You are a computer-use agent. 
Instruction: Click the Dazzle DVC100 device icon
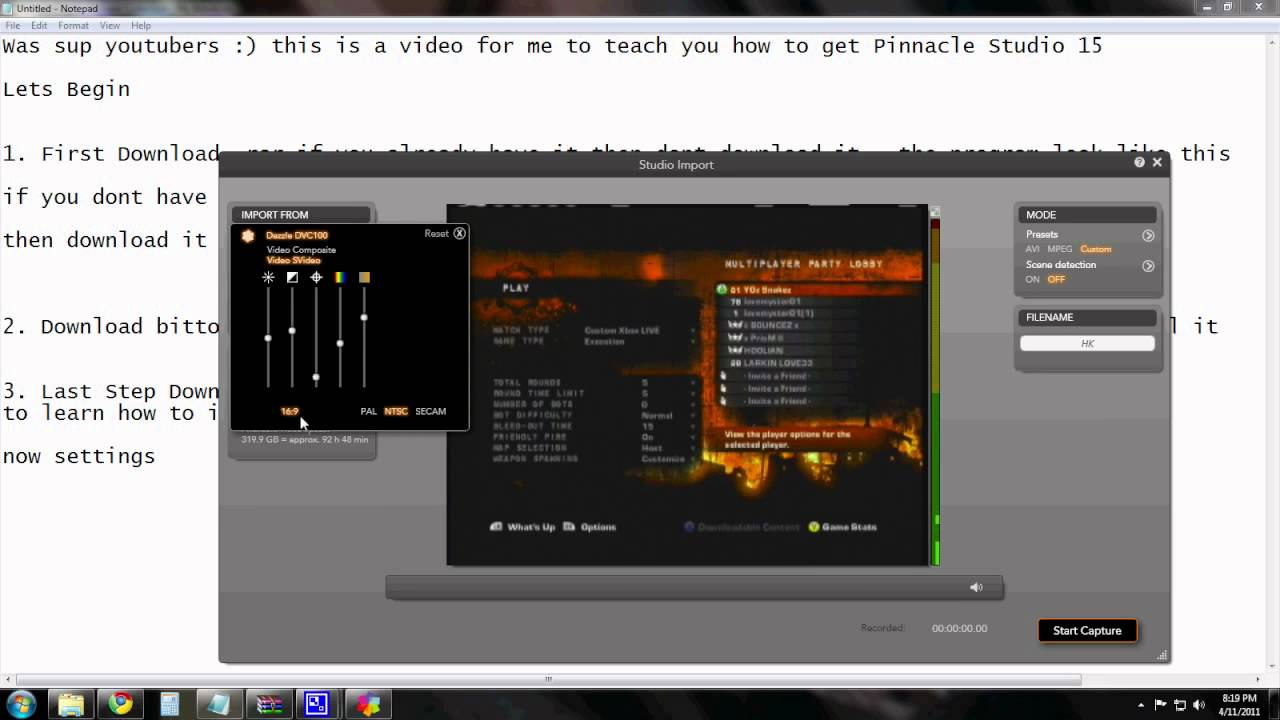tap(248, 236)
